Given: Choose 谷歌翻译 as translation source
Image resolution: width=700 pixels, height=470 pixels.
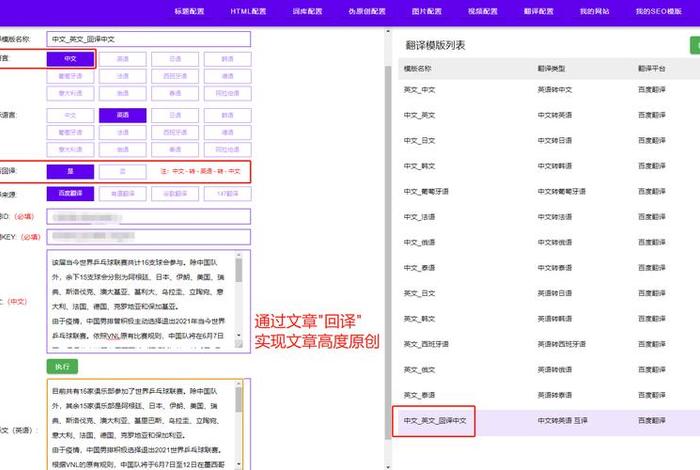Looking at the screenshot, I should tap(175, 193).
